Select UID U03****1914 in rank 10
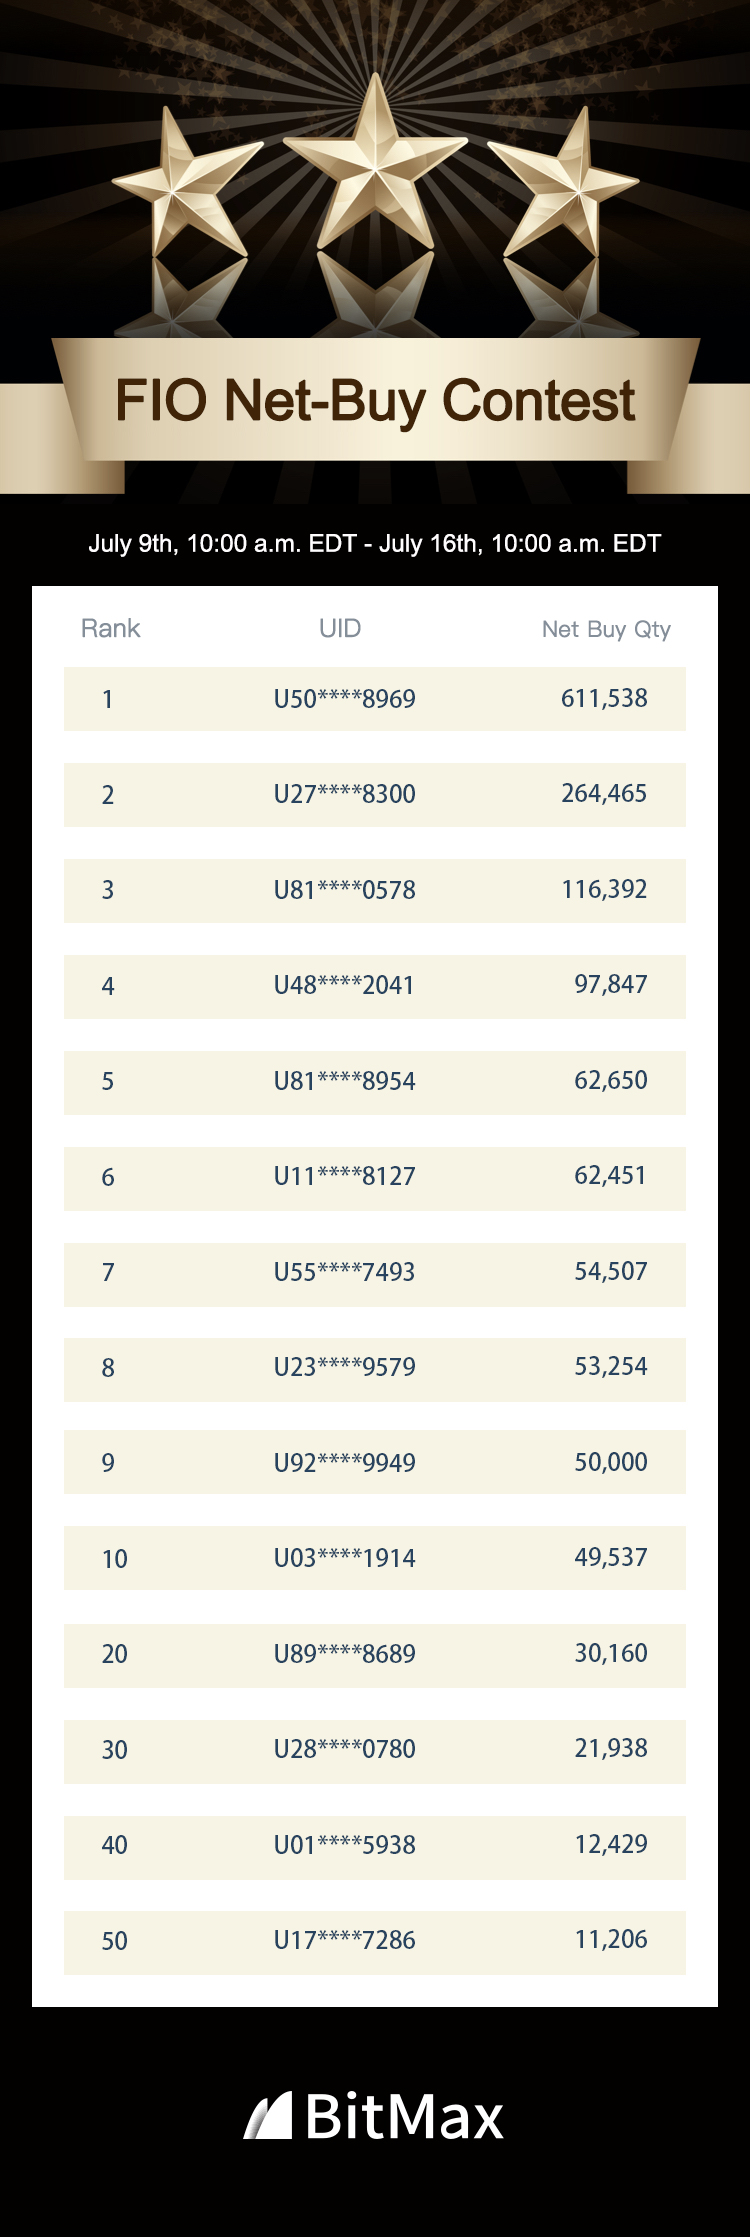The width and height of the screenshot is (750, 2237). (x=345, y=1558)
